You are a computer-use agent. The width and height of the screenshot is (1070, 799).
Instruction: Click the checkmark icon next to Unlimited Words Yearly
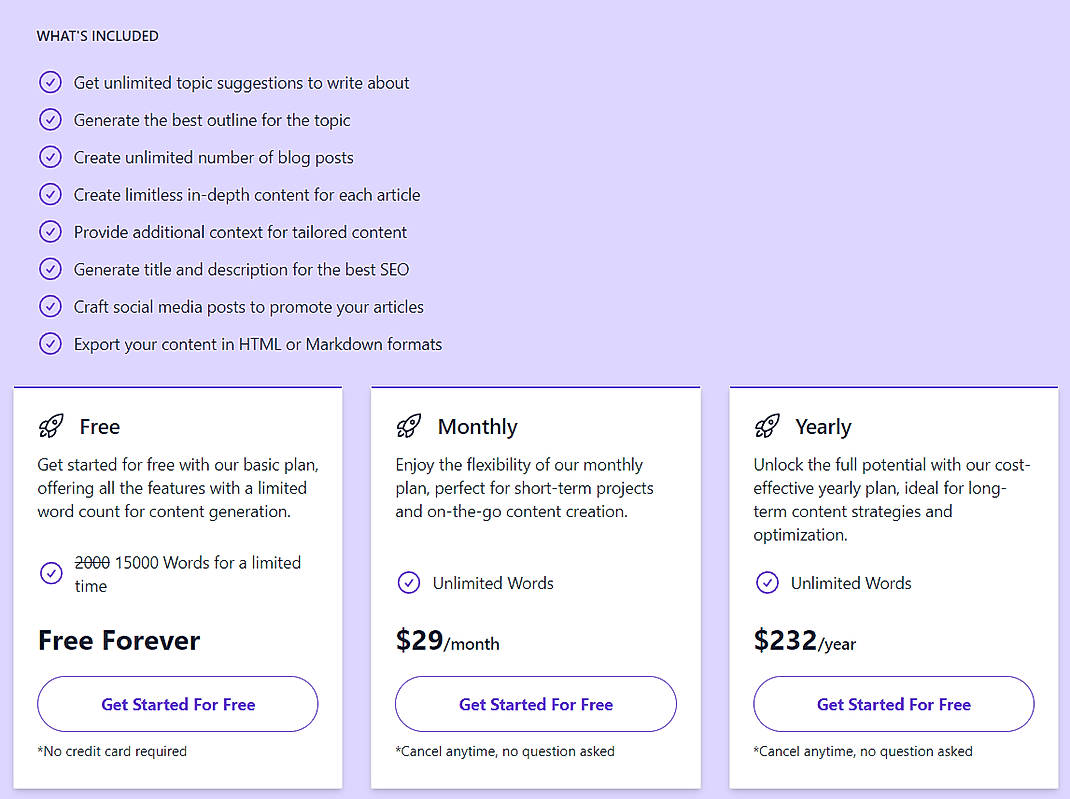[x=767, y=583]
